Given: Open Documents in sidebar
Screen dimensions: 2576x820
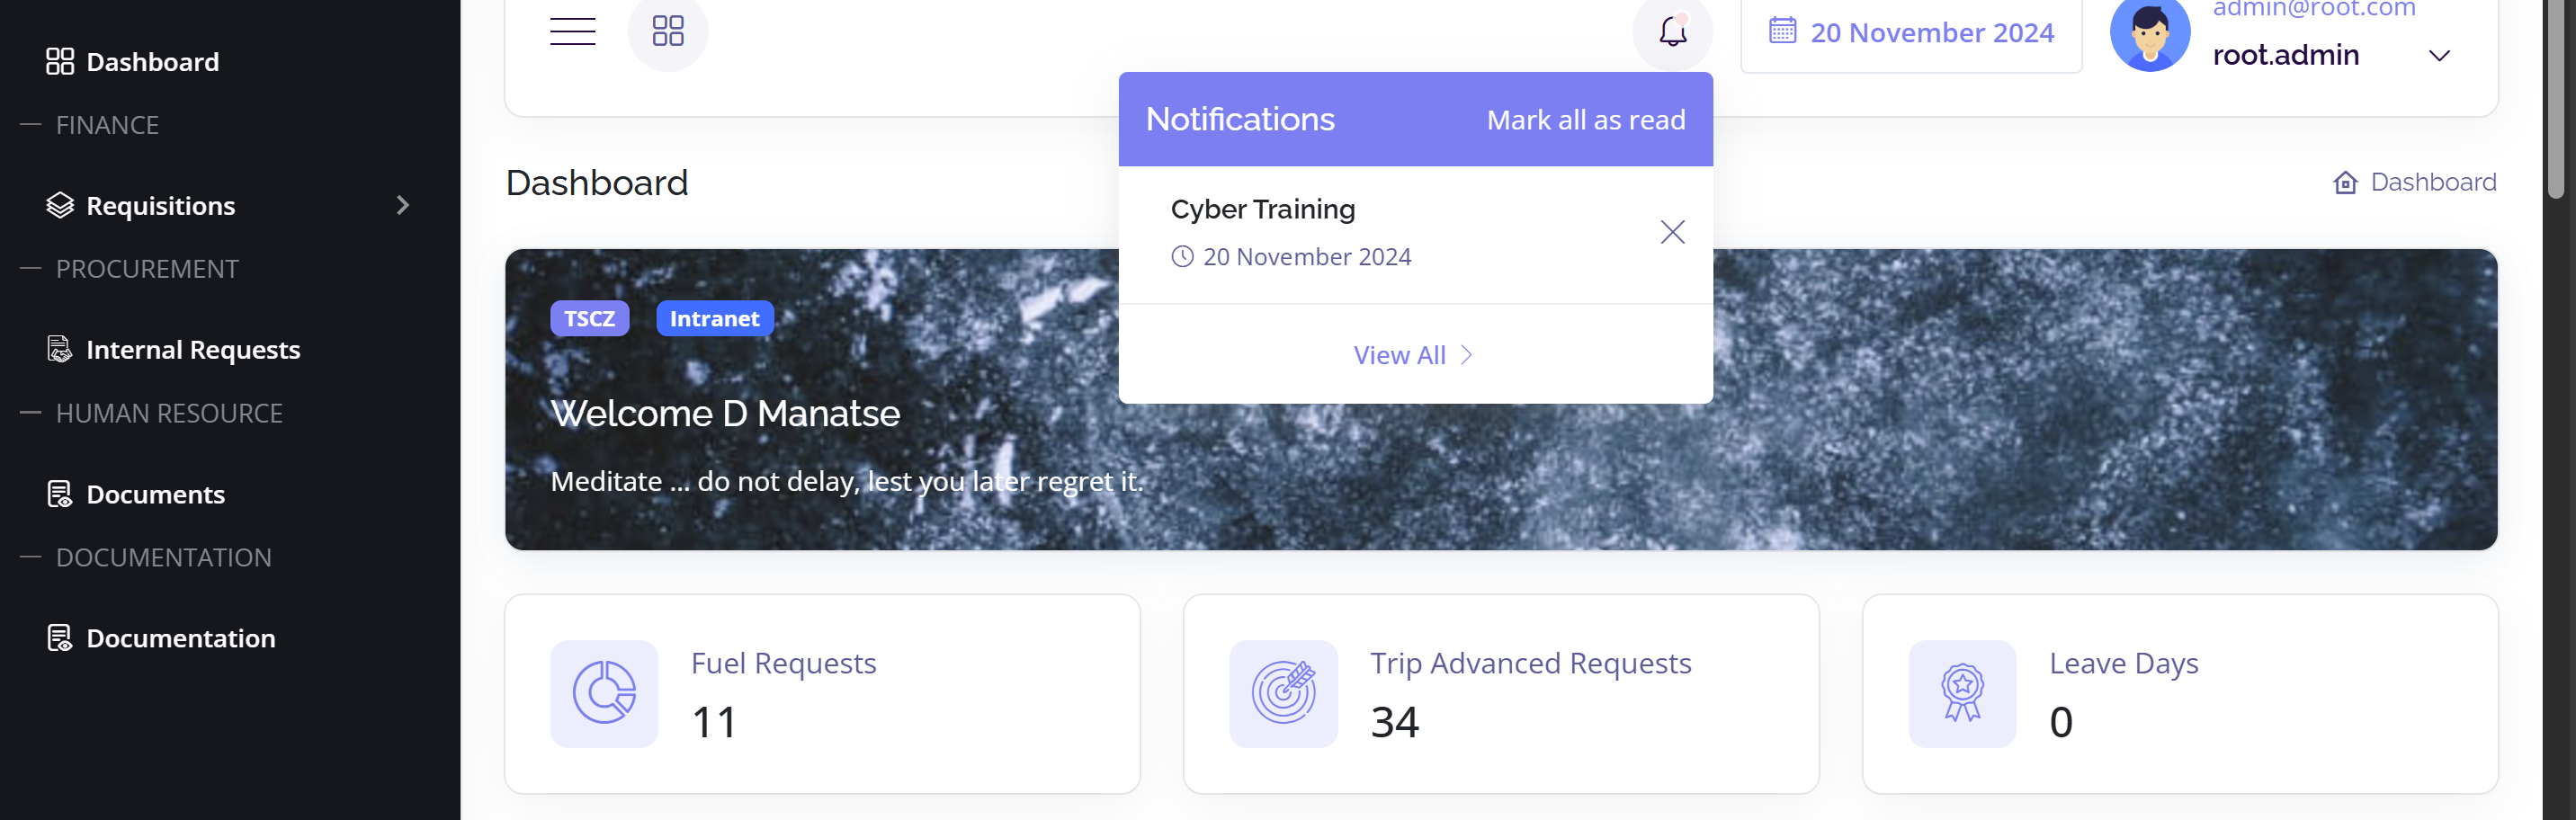Looking at the screenshot, I should (155, 494).
